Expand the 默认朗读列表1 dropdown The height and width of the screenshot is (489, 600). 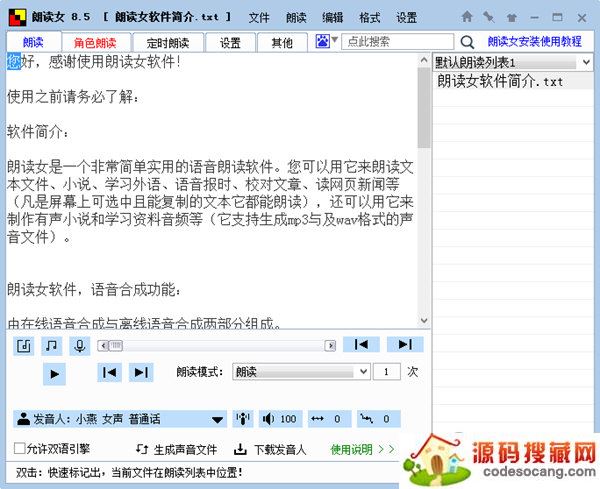586,62
